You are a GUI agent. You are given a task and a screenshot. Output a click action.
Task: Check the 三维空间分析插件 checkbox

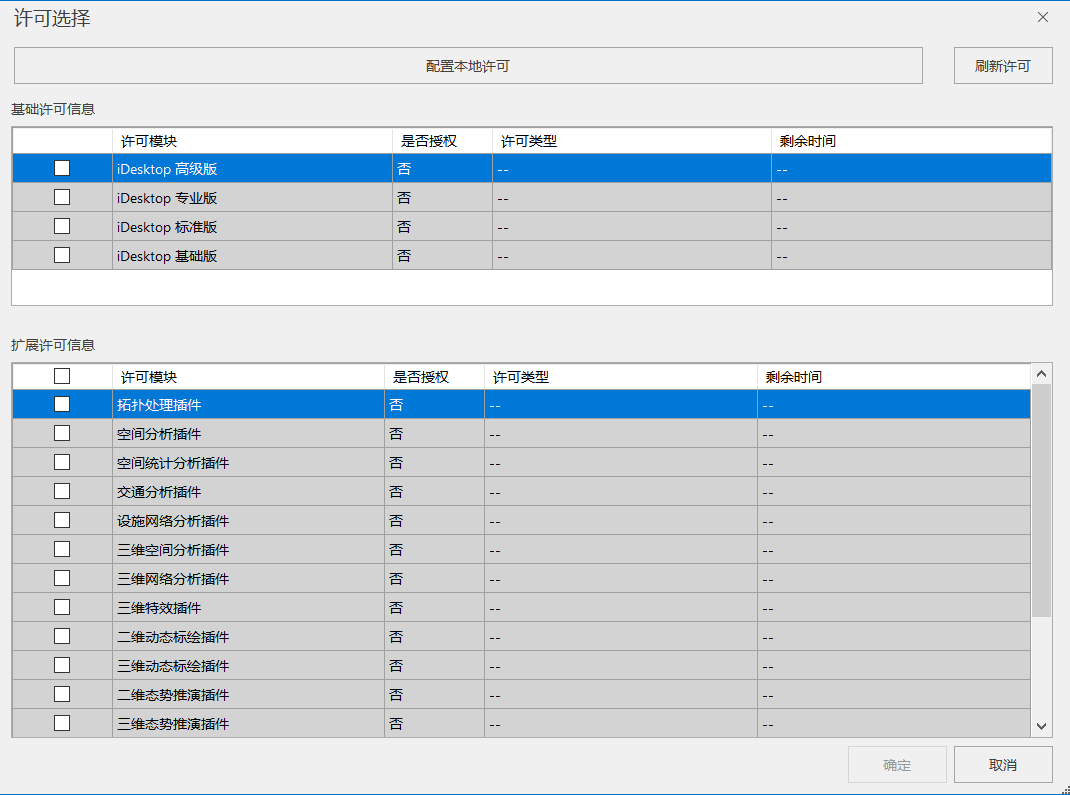point(62,549)
